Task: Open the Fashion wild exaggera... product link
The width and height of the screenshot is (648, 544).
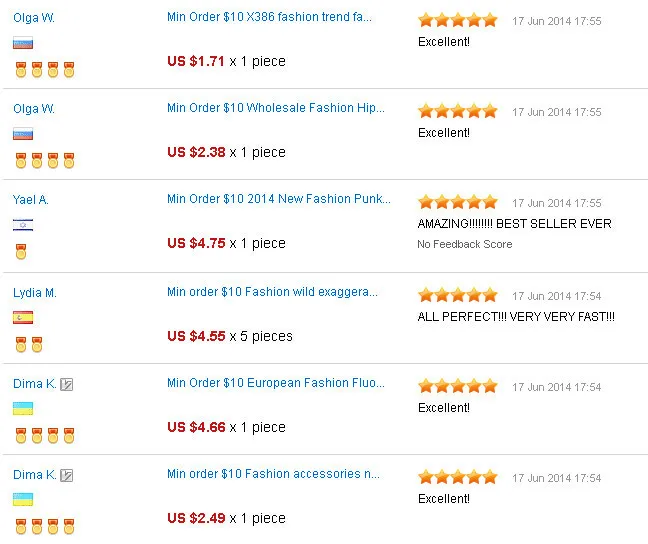Action: pyautogui.click(x=272, y=292)
